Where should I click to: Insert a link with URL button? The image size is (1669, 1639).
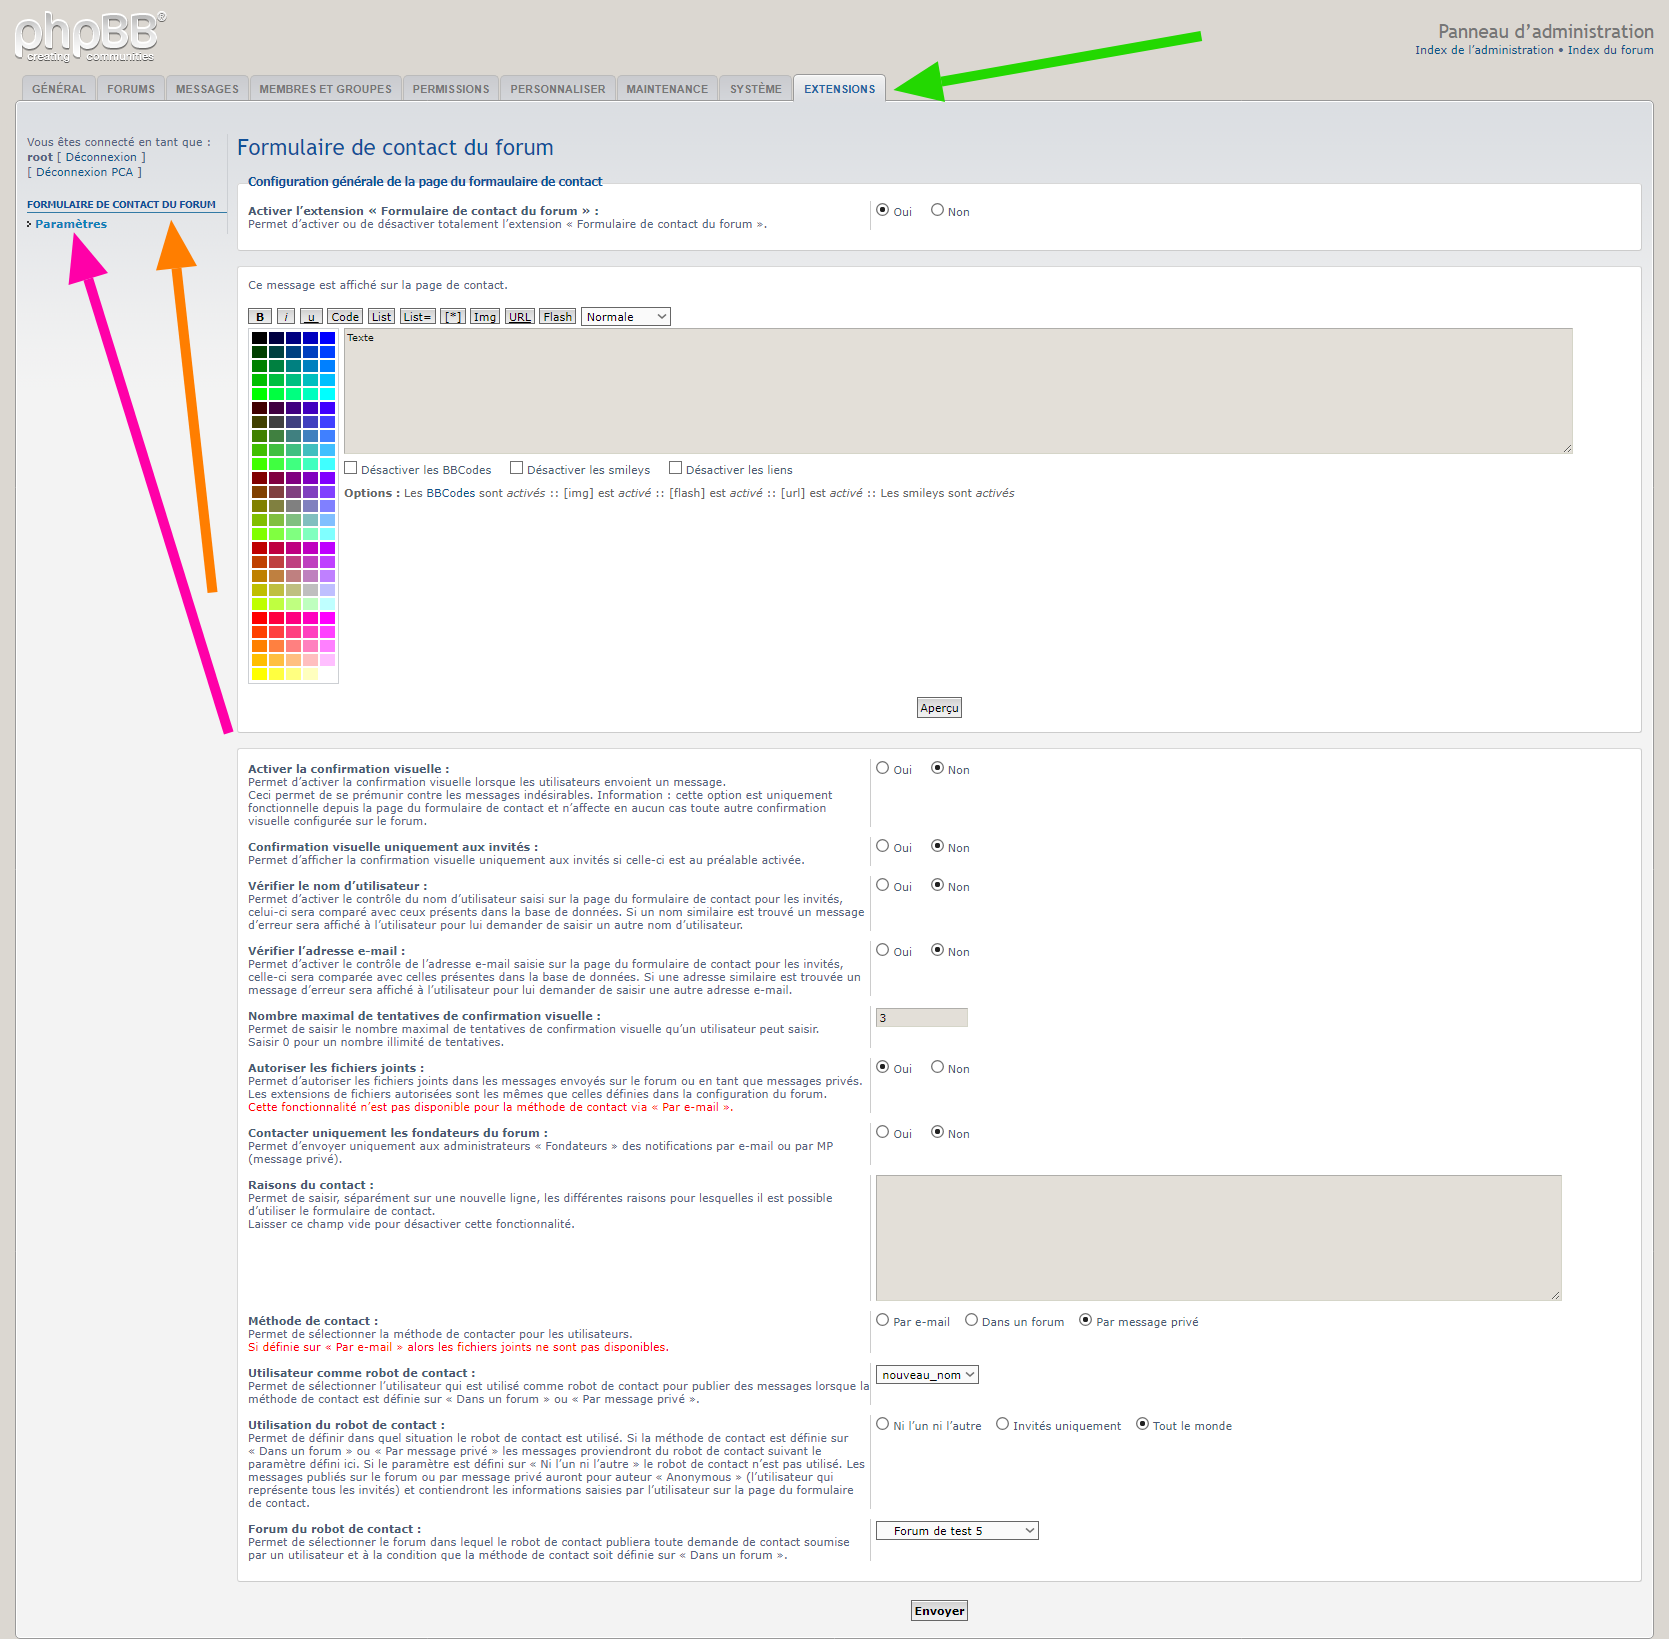click(519, 317)
